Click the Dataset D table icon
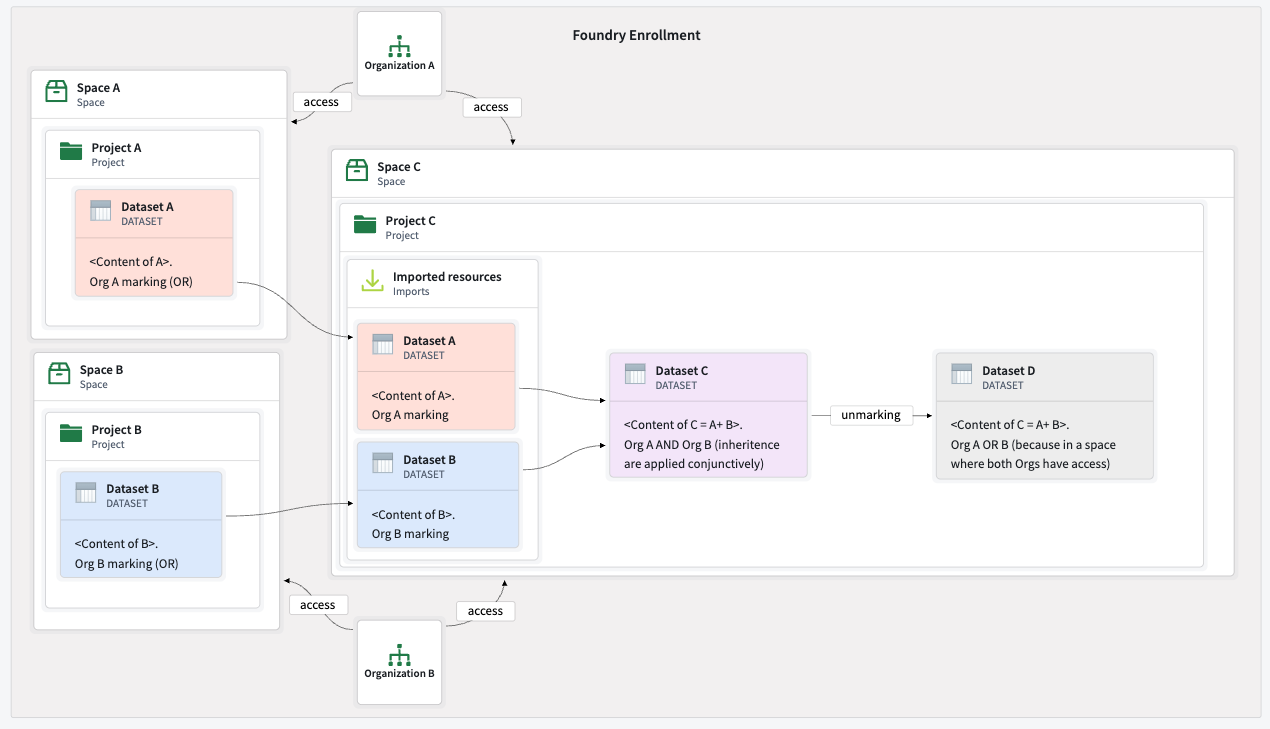1270x729 pixels. point(962,374)
